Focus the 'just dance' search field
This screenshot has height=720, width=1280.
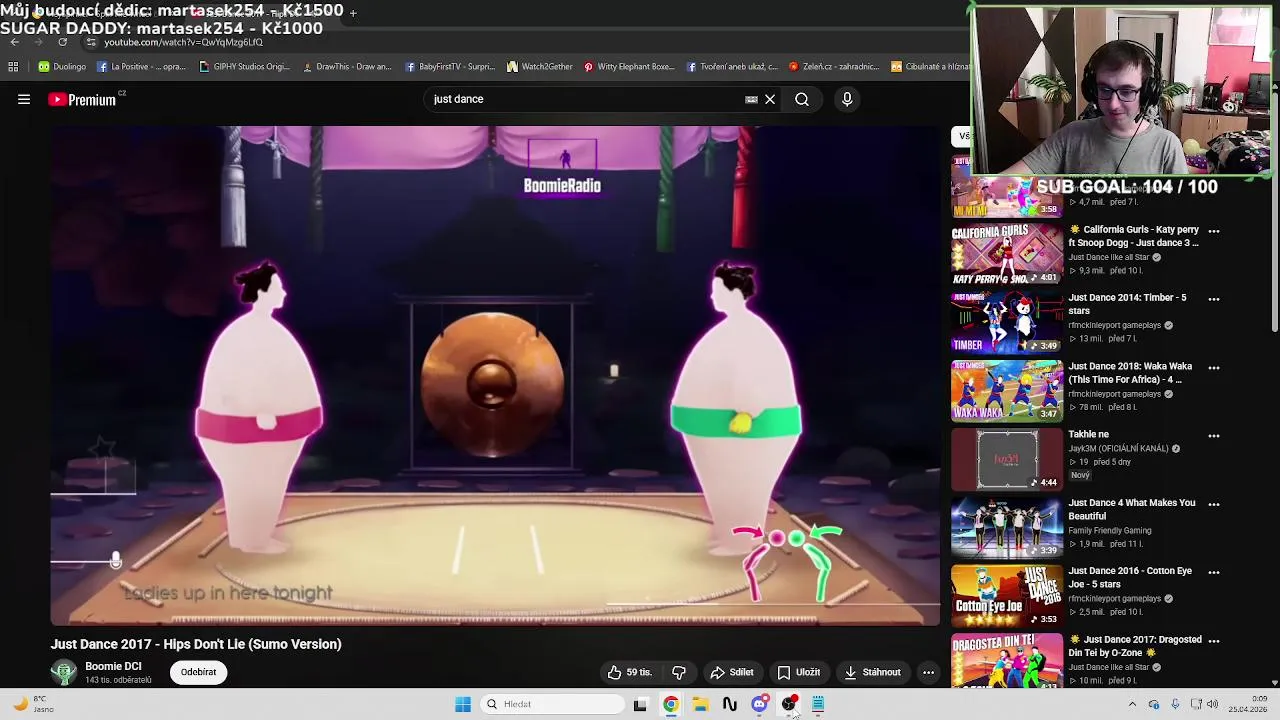tap(585, 99)
